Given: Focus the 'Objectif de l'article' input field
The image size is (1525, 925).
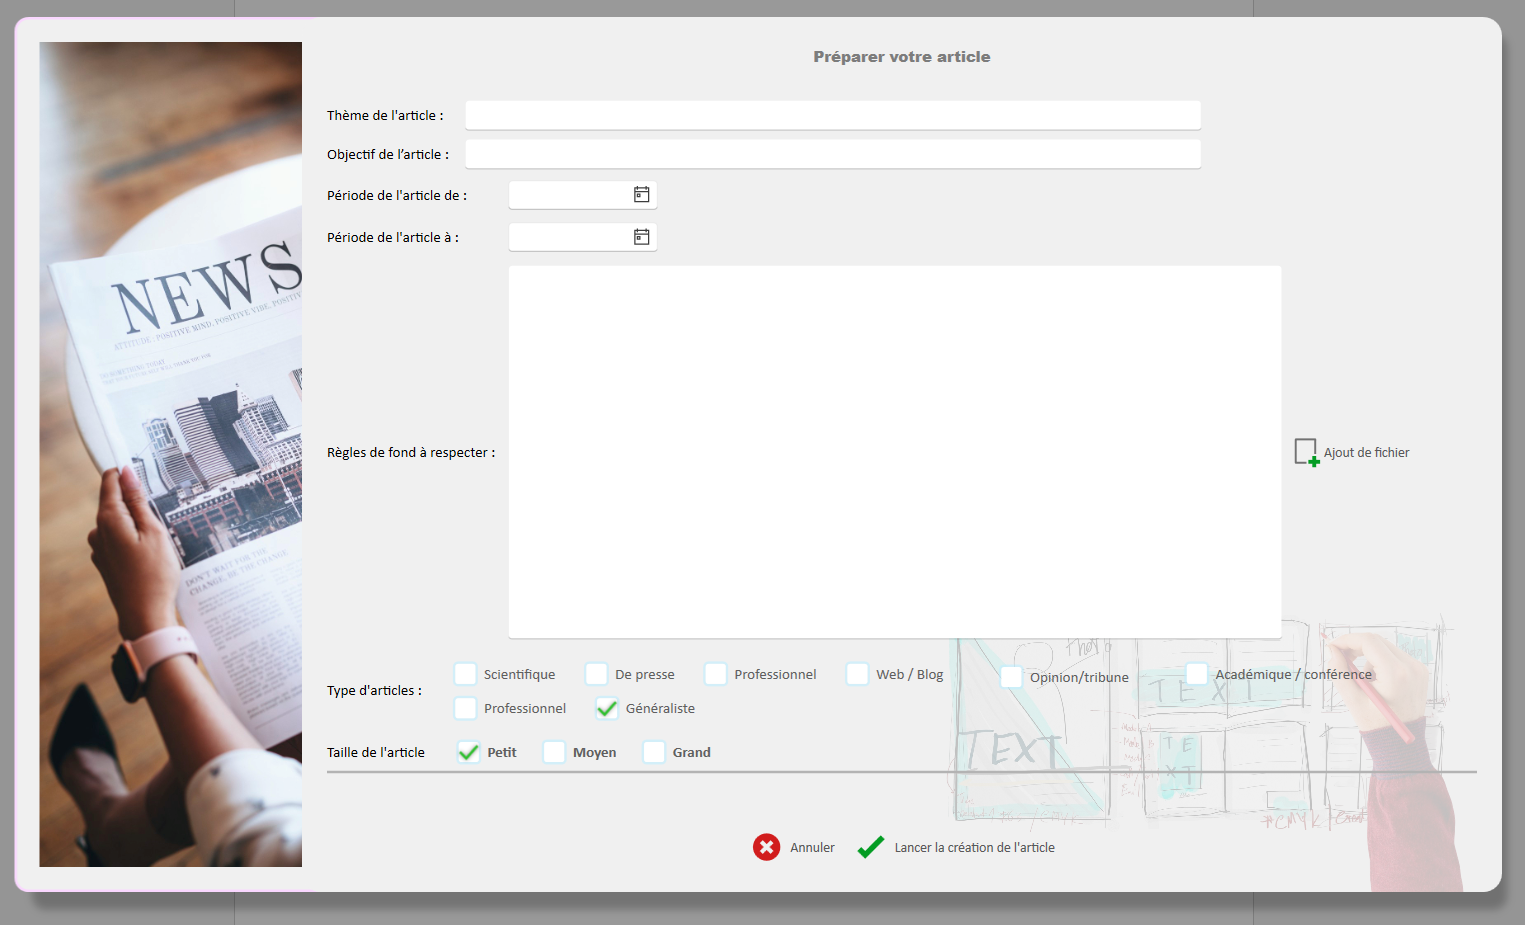Looking at the screenshot, I should [x=833, y=154].
